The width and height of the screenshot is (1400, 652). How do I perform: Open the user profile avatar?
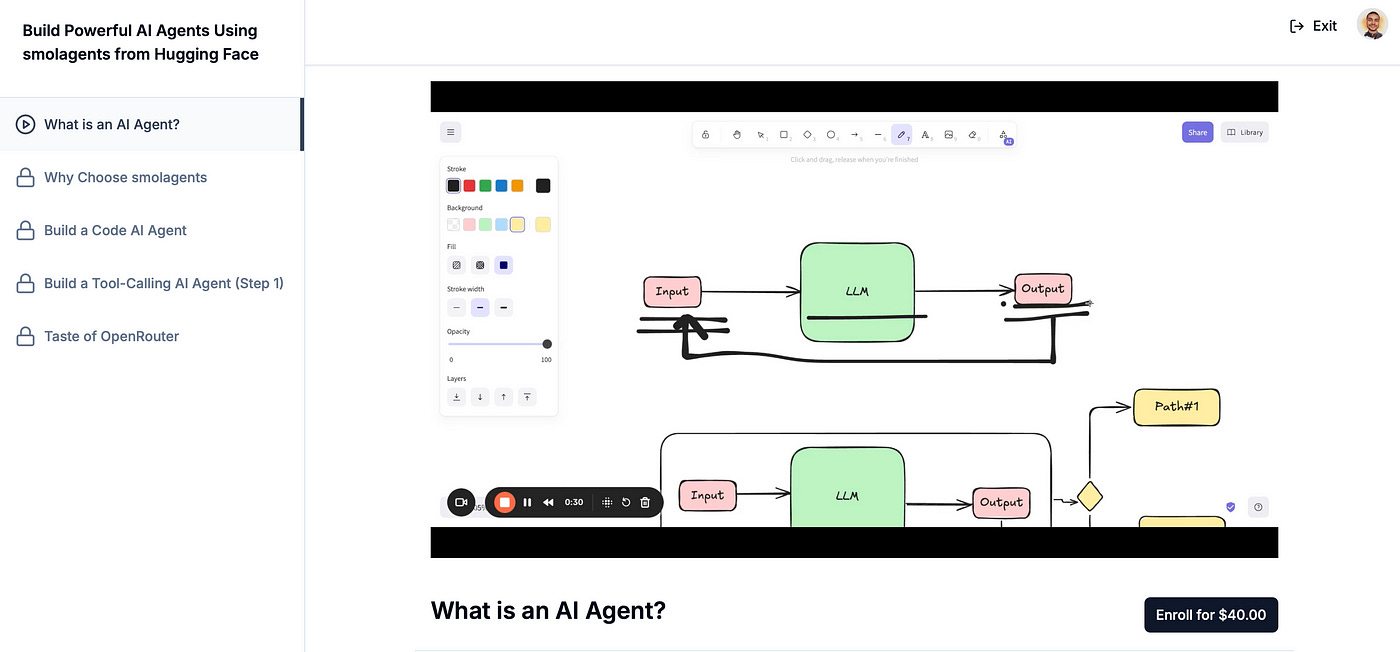pos(1372,24)
